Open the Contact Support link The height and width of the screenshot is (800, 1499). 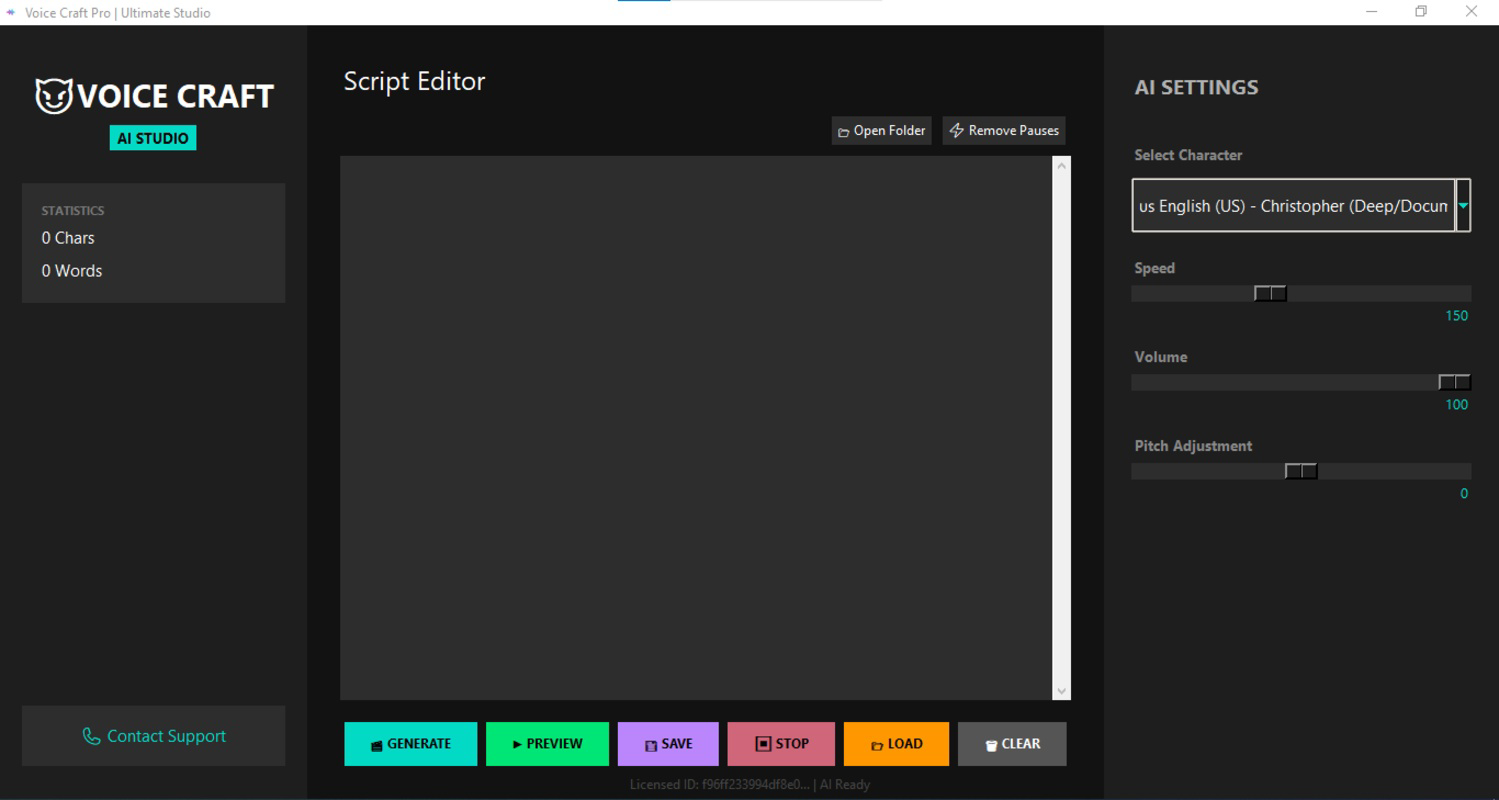click(153, 736)
